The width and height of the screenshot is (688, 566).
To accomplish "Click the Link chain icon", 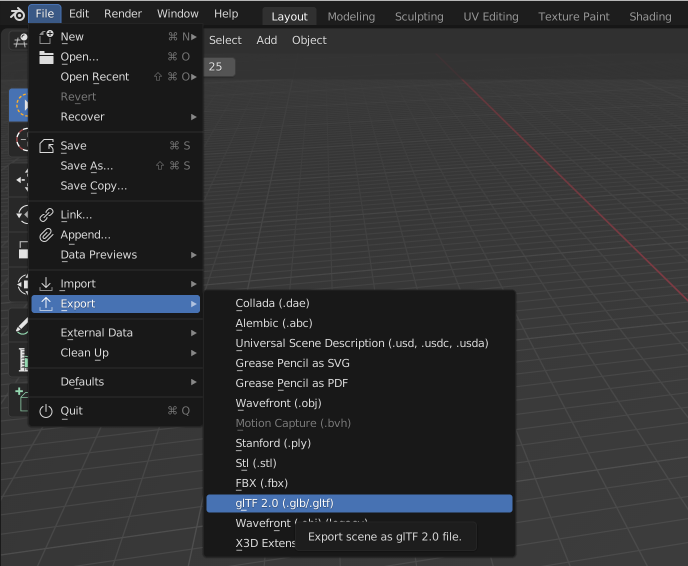I will (x=46, y=215).
